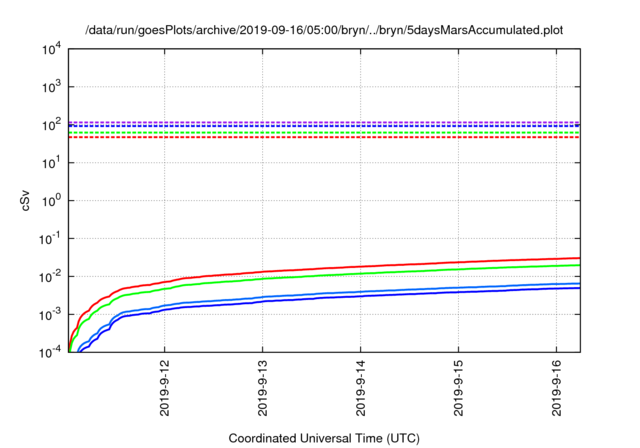The width and height of the screenshot is (640, 448).
Task: Click the 10^2 y-axis tick label
Action: [51, 125]
